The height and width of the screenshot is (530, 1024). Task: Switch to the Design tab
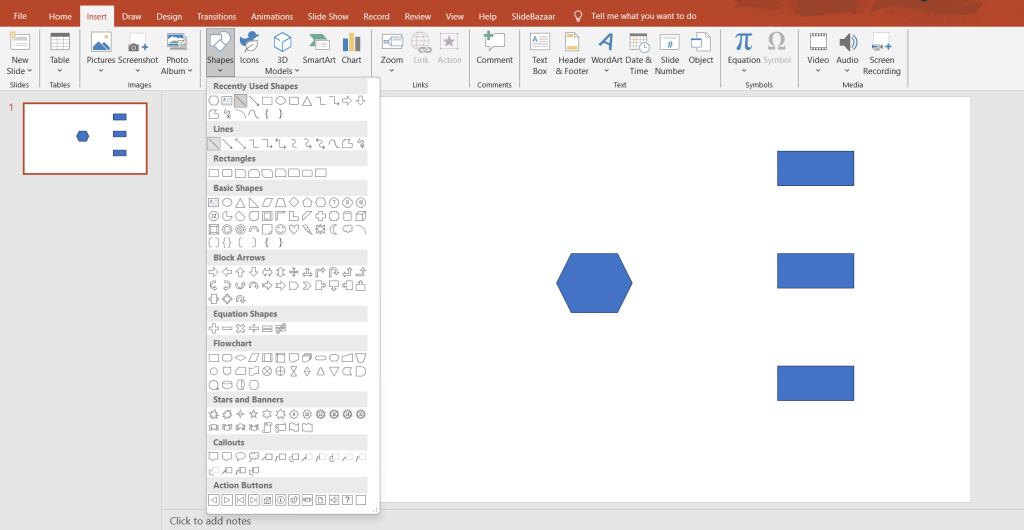pyautogui.click(x=169, y=17)
